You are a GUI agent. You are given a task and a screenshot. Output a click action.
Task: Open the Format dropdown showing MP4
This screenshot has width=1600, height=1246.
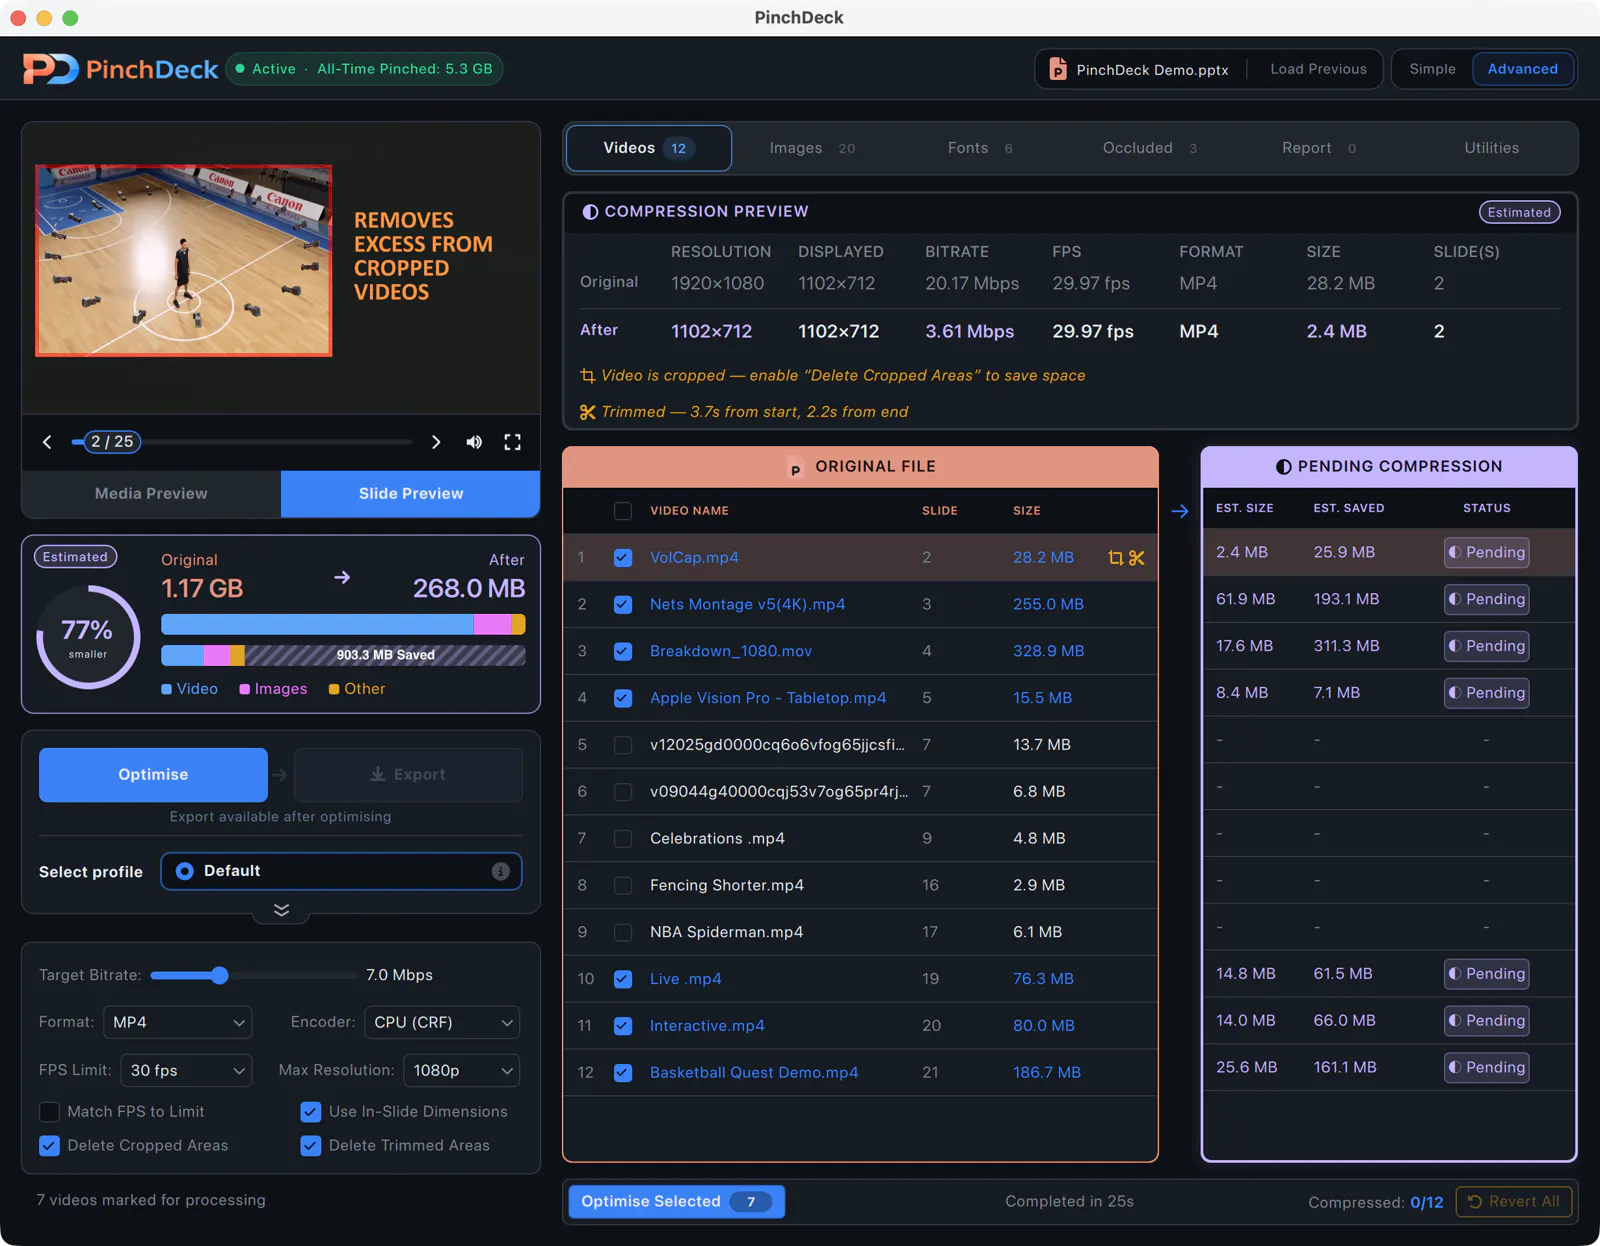coord(178,1022)
